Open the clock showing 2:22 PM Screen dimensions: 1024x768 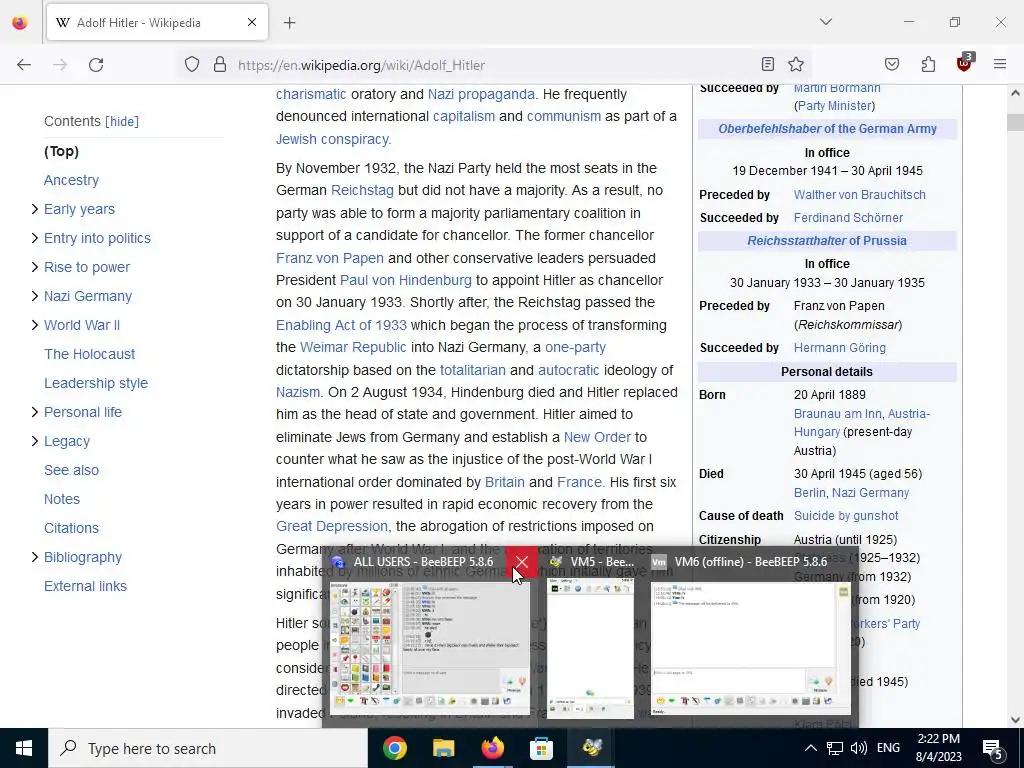click(938, 748)
